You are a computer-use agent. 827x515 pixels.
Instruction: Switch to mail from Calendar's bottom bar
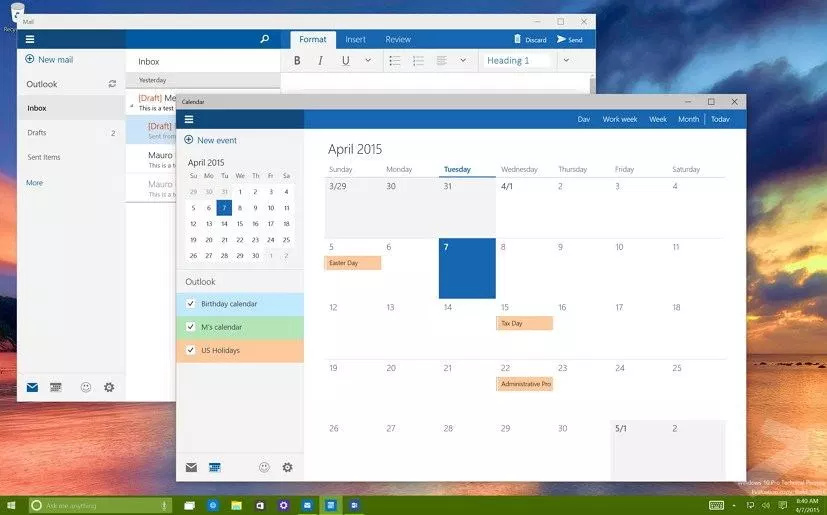tap(191, 468)
